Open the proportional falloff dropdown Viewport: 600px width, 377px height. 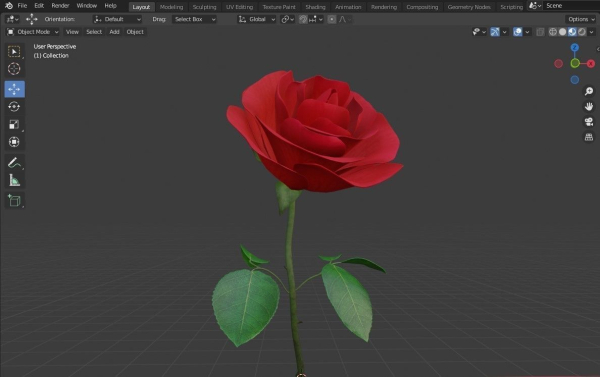pyautogui.click(x=345, y=19)
